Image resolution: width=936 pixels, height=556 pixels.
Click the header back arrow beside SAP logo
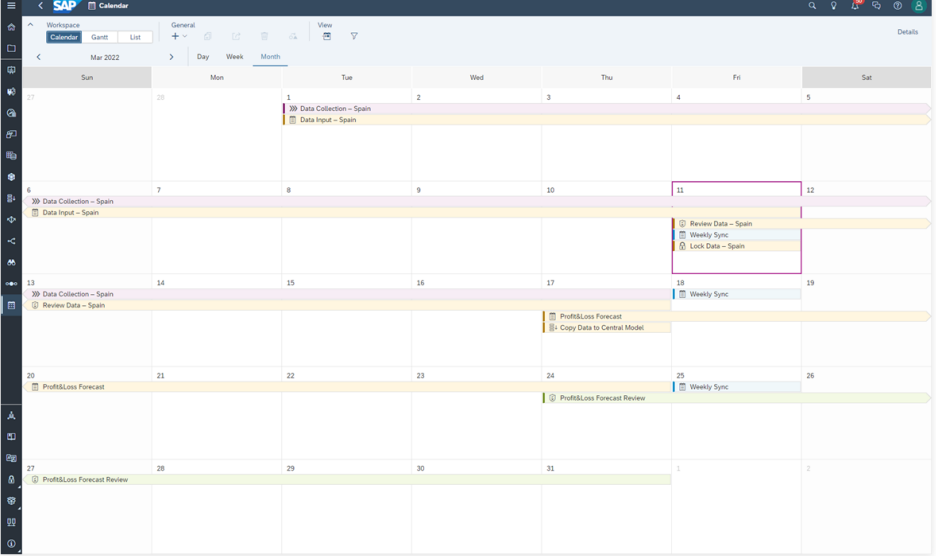coord(40,5)
